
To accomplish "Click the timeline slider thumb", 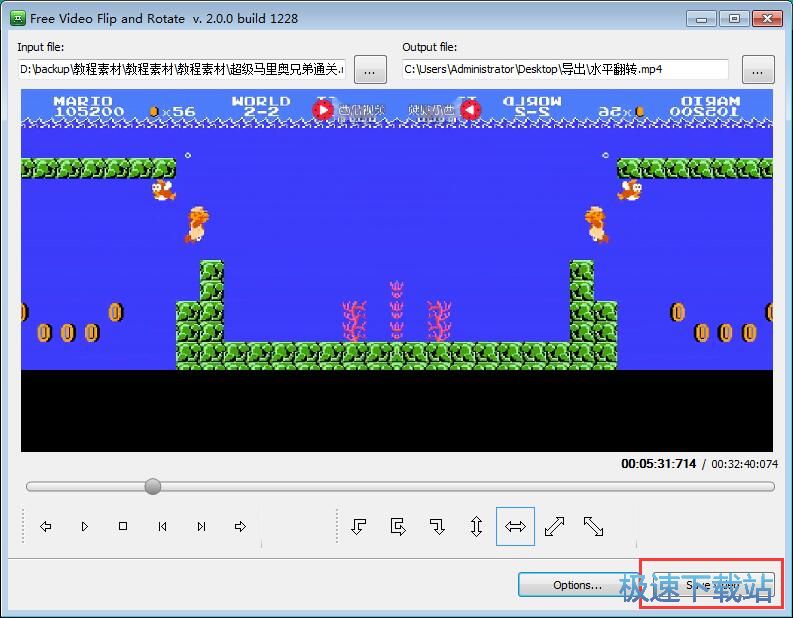I will [153, 487].
